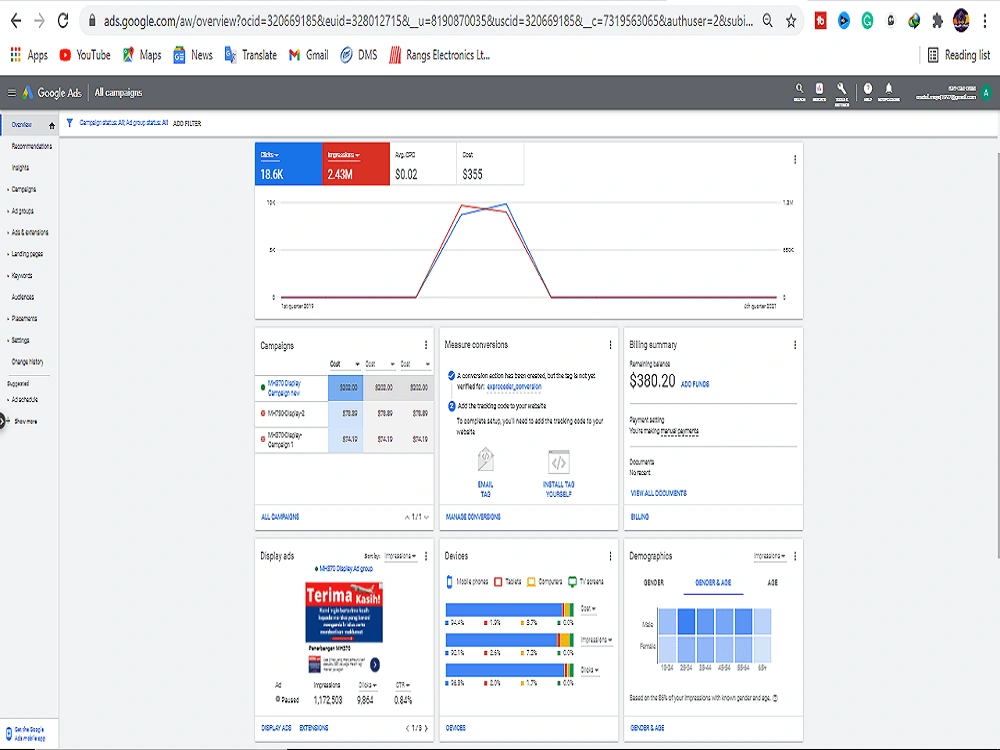Click the home icon beside Overview

(52, 126)
